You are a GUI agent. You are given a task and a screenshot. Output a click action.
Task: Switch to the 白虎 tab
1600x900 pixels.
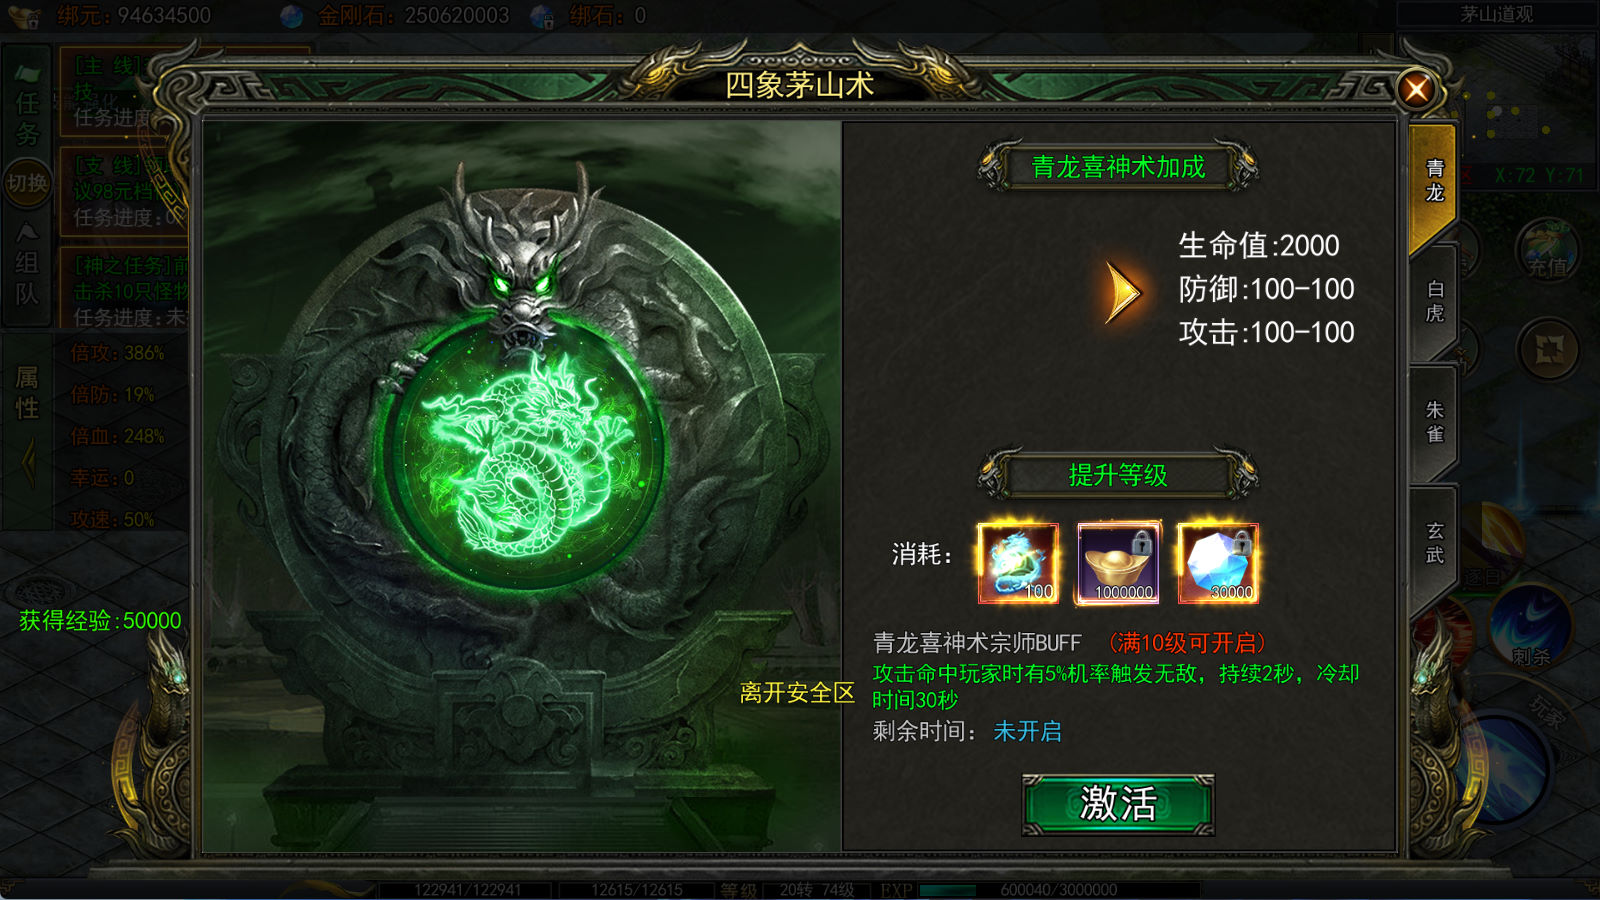pyautogui.click(x=1434, y=302)
